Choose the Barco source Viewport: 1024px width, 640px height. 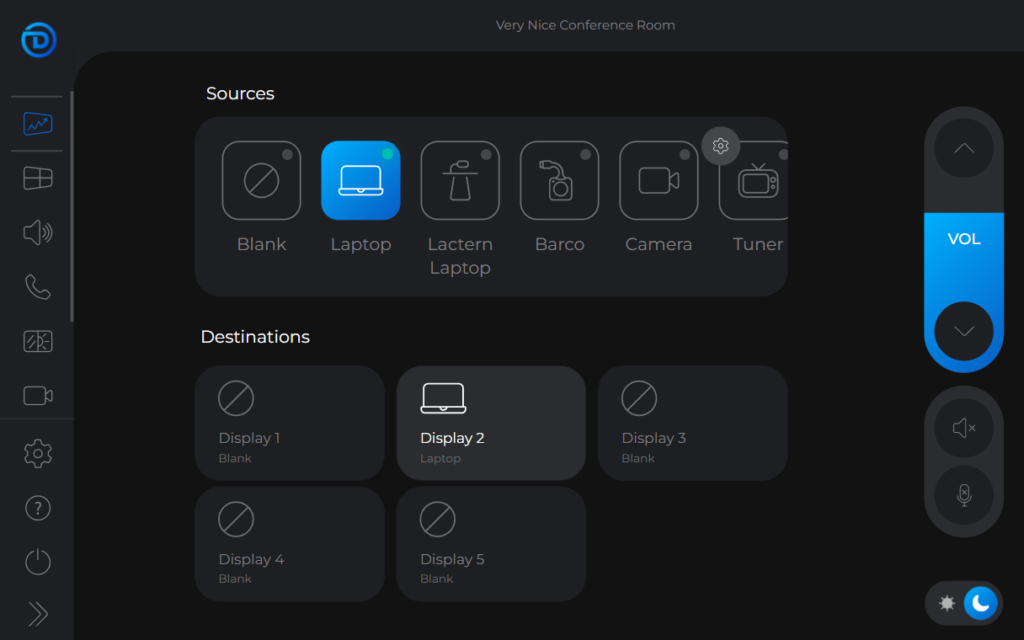click(x=559, y=180)
